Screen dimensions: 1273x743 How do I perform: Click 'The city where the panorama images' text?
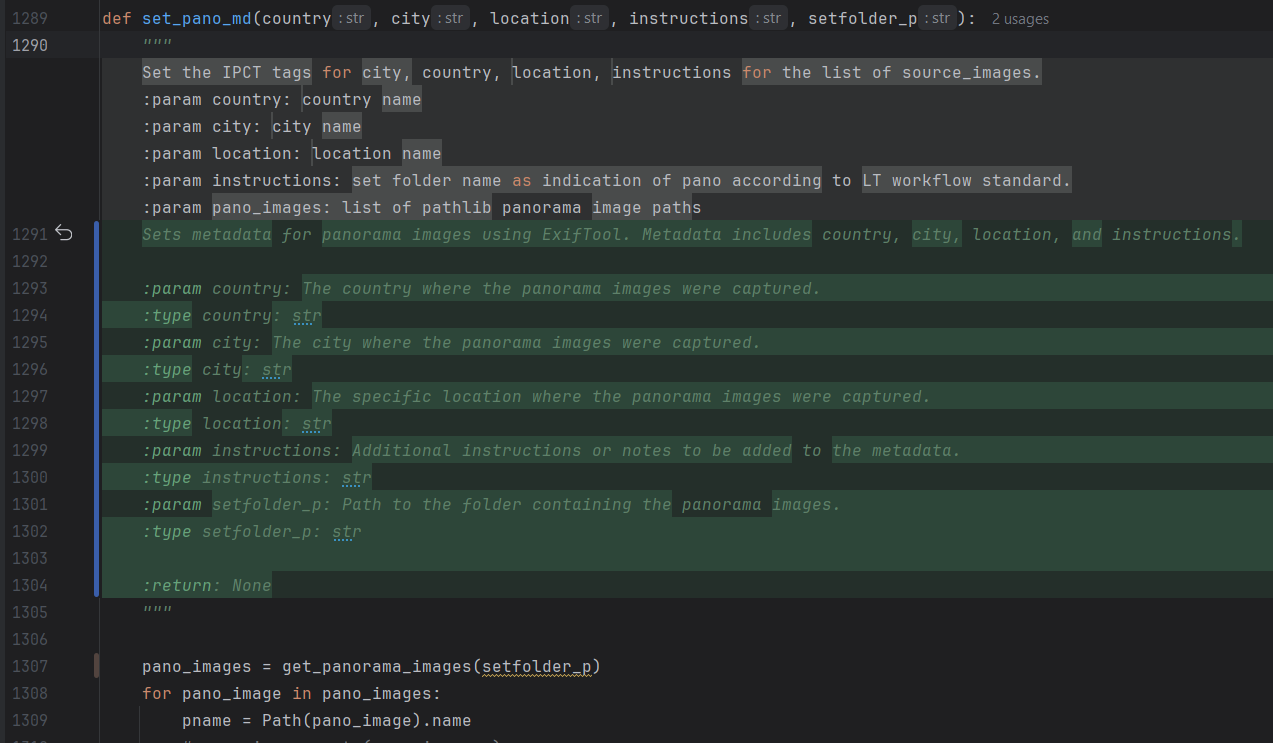(442, 343)
